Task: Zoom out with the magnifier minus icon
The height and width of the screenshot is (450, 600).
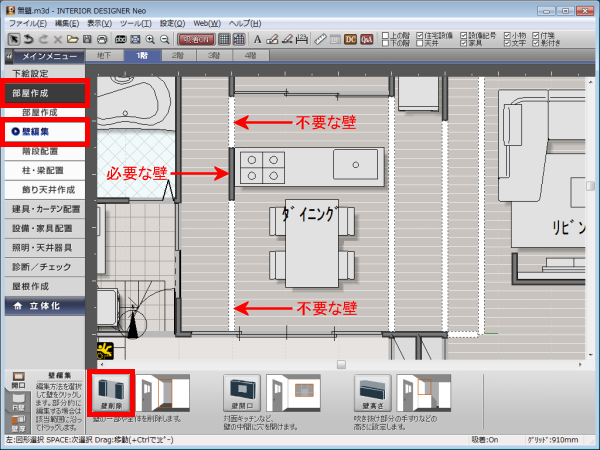Action: [x=164, y=38]
